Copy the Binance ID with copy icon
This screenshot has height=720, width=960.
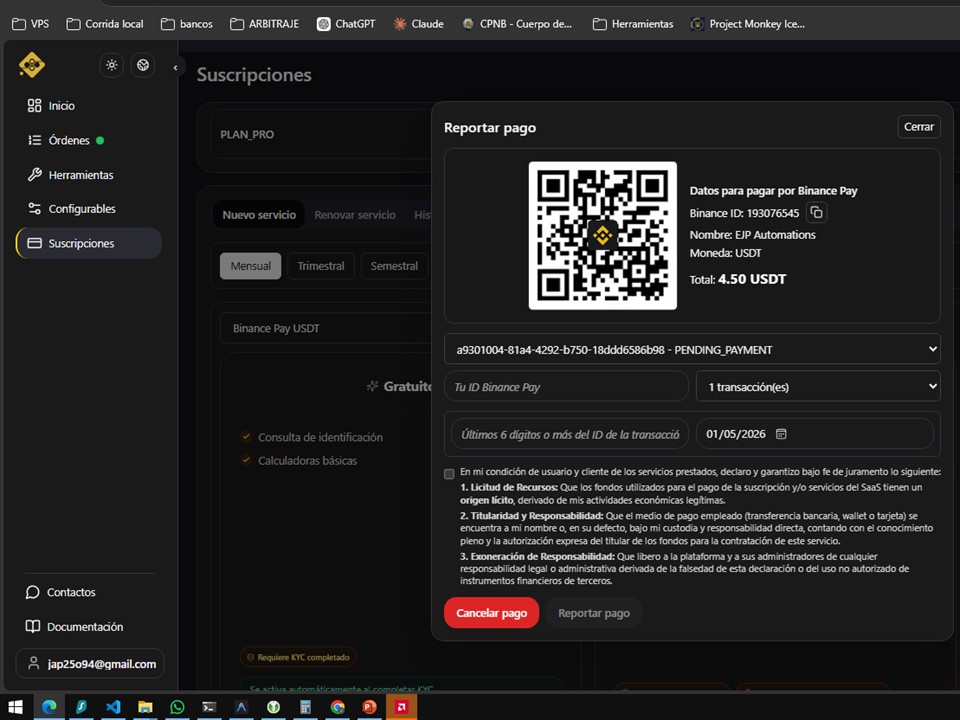click(x=817, y=212)
